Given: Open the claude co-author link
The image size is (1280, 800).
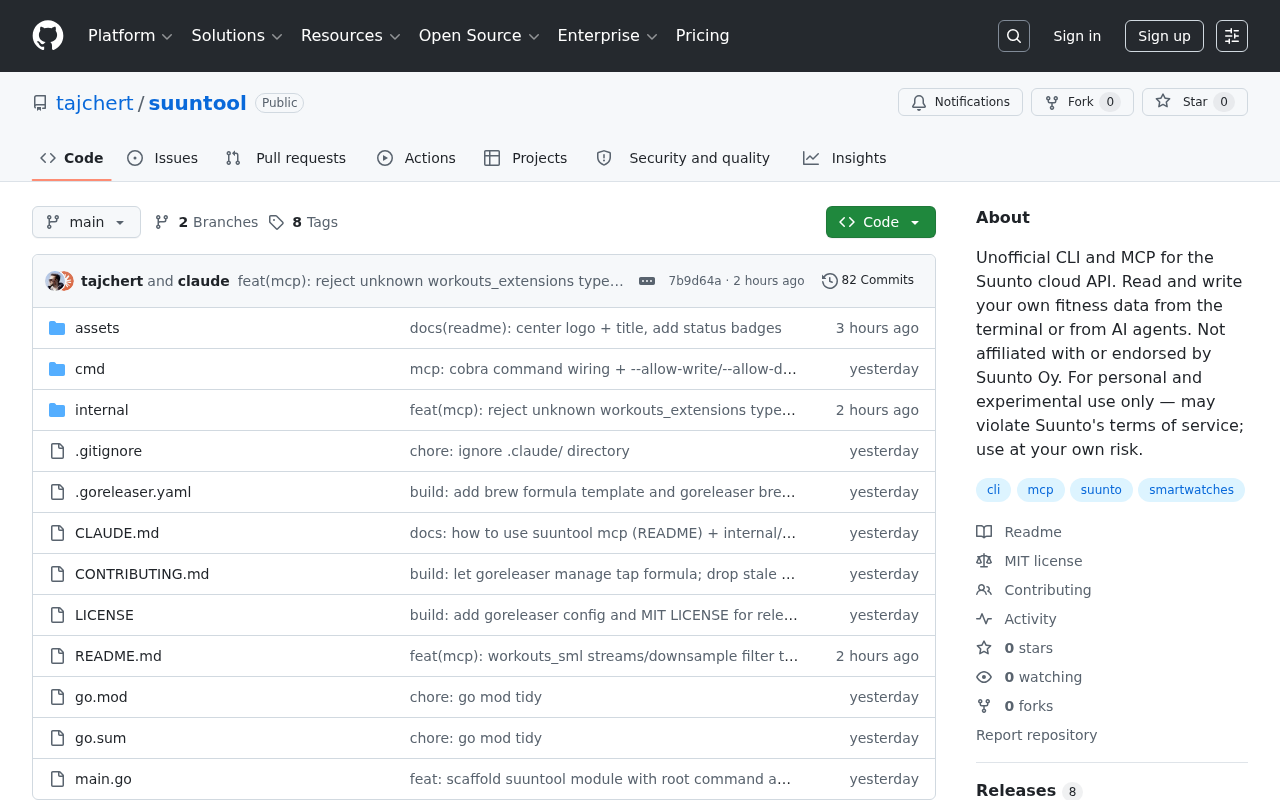Looking at the screenshot, I should (204, 281).
